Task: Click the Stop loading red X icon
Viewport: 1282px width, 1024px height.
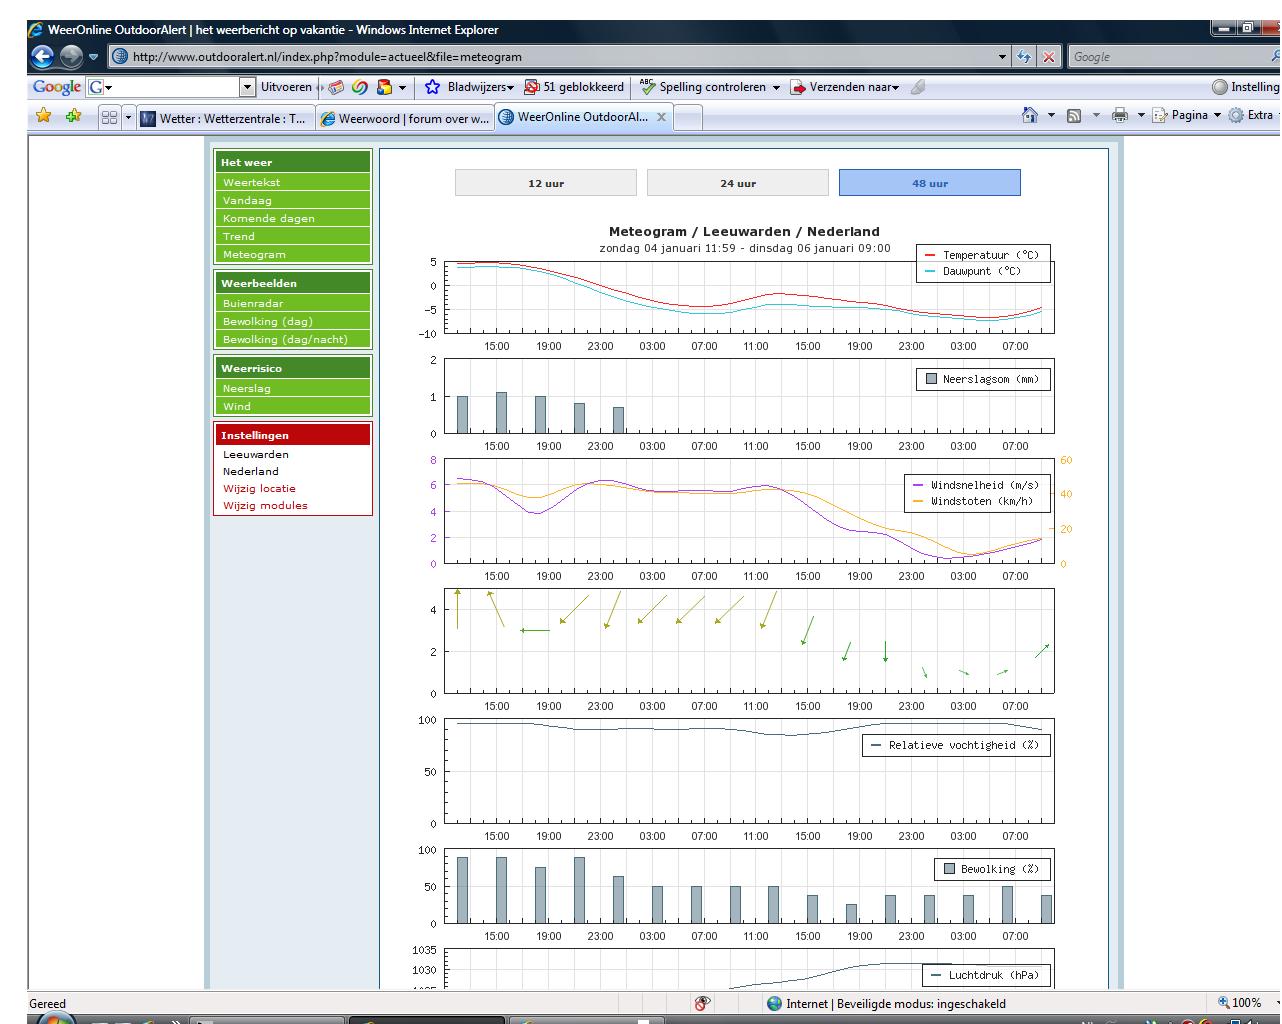Action: point(1048,57)
